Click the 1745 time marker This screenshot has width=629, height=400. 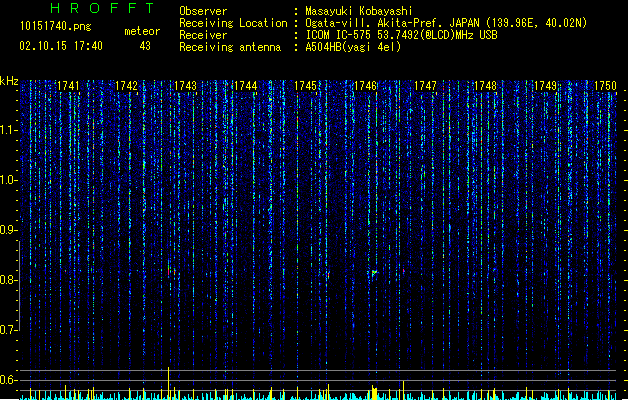tap(306, 86)
